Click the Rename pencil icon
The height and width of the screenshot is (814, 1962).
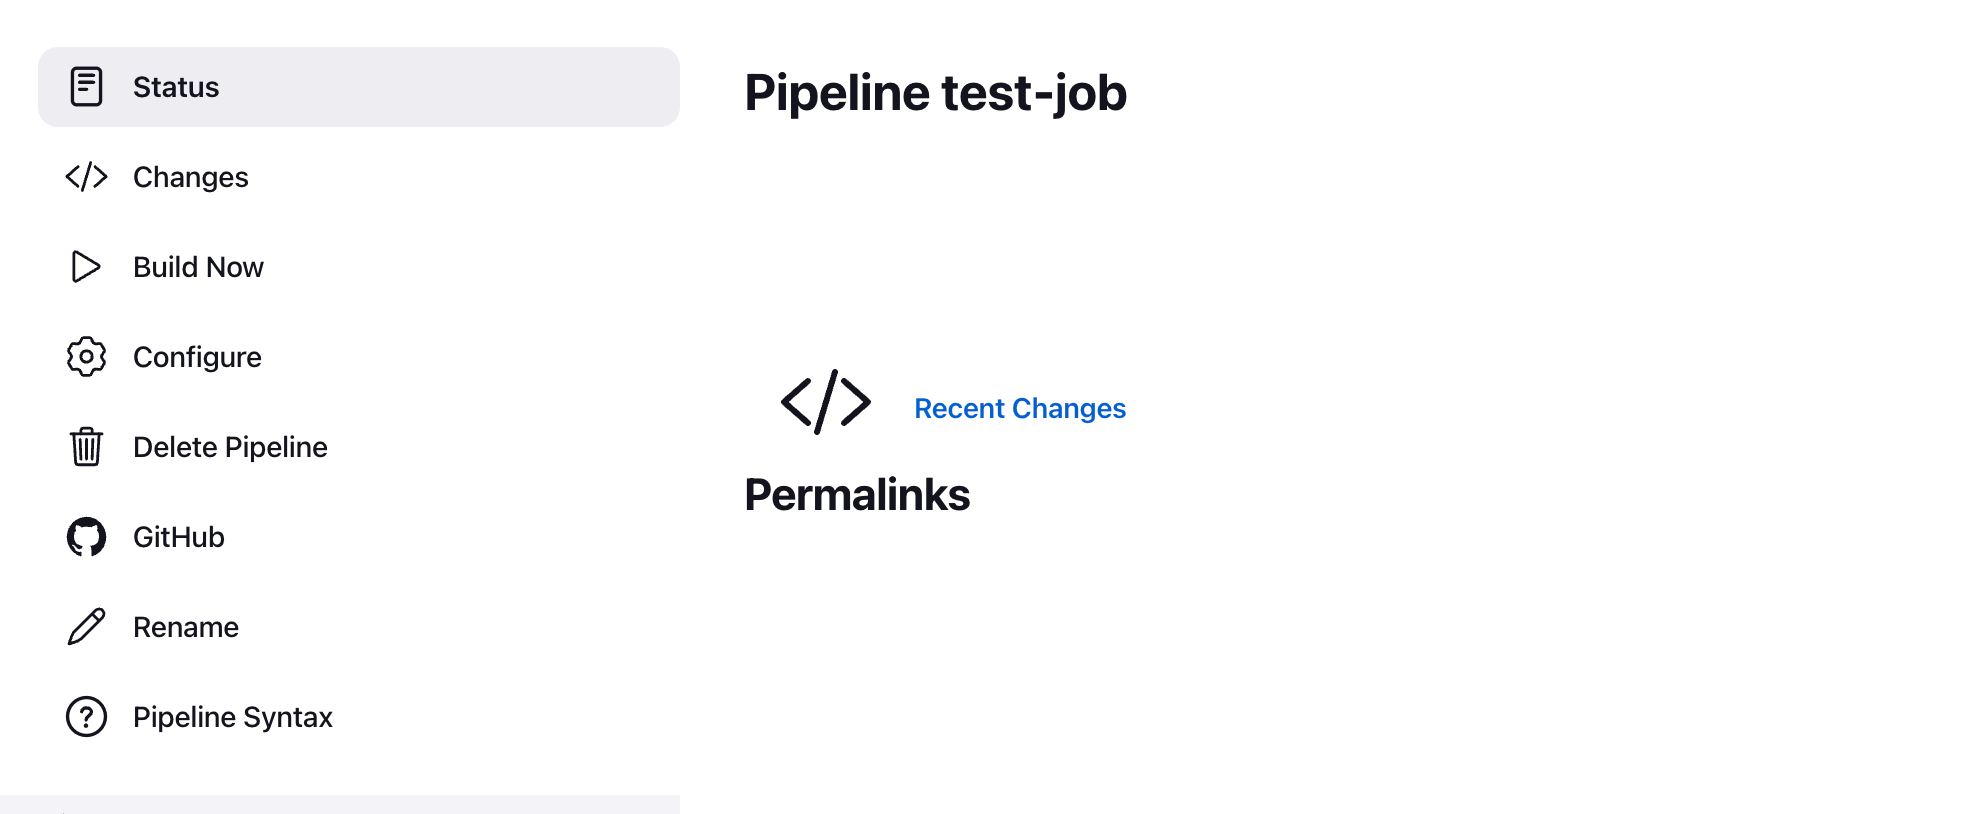[x=86, y=627]
